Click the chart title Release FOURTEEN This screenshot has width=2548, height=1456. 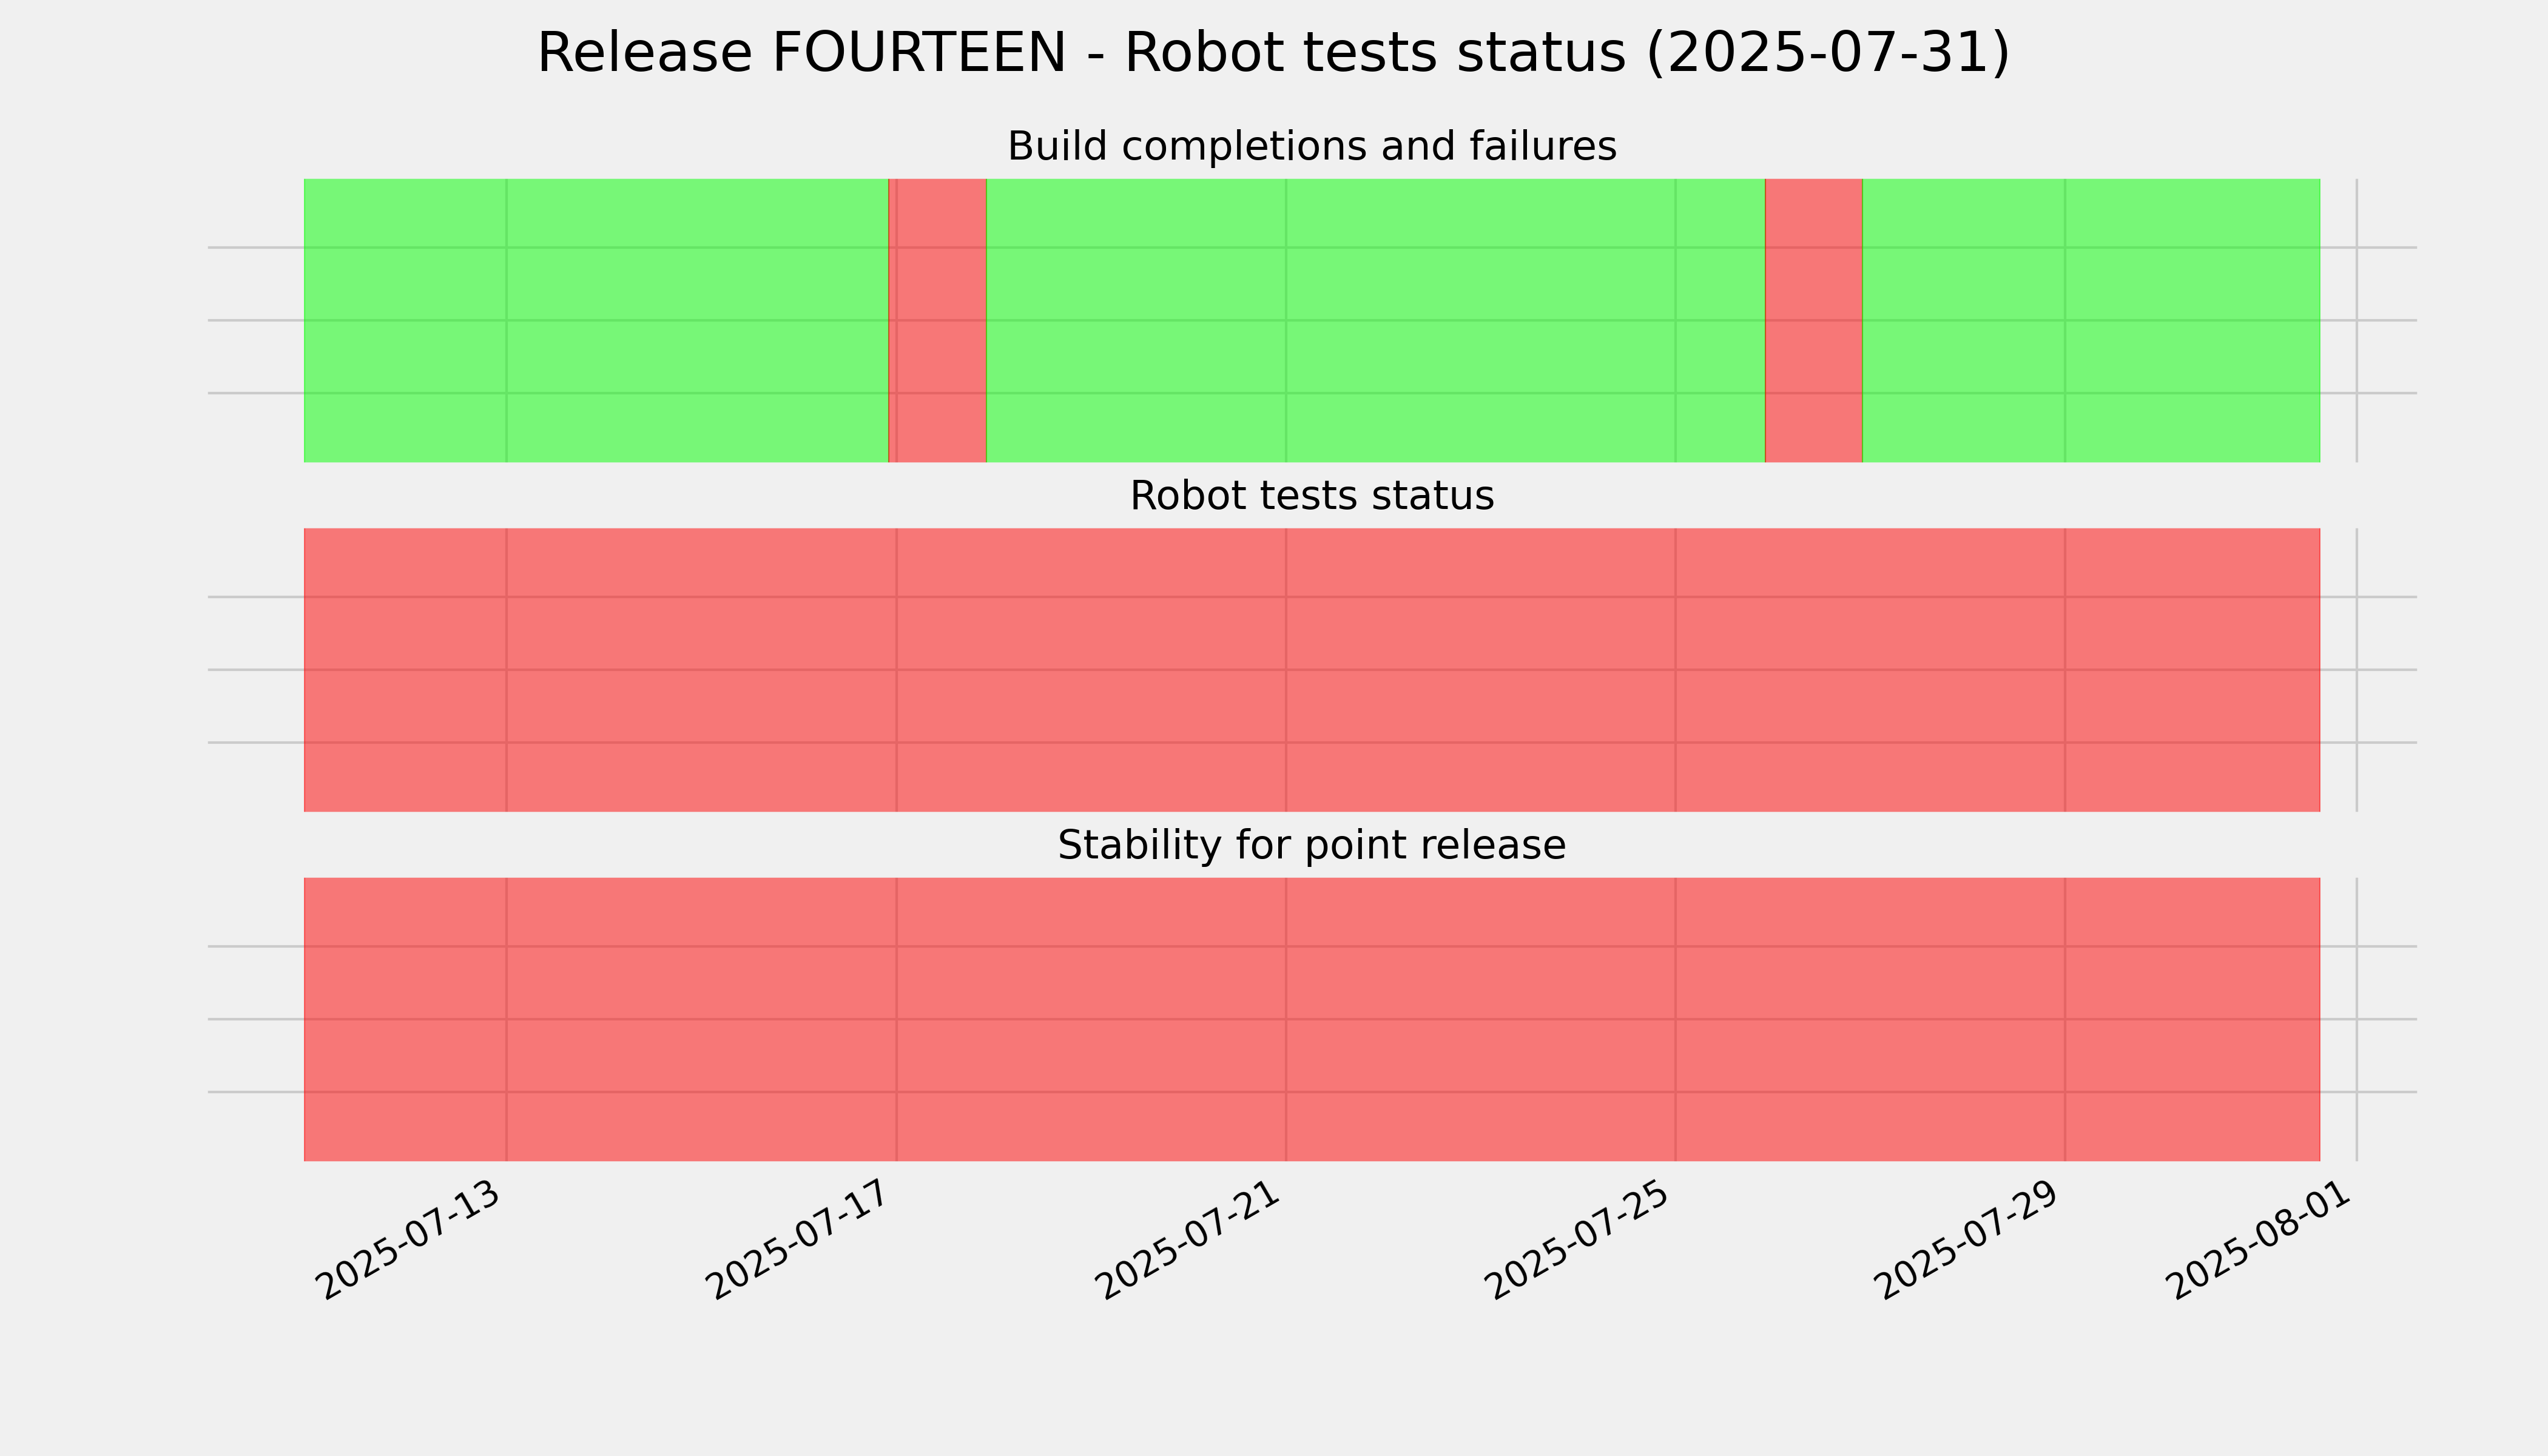(1273, 53)
